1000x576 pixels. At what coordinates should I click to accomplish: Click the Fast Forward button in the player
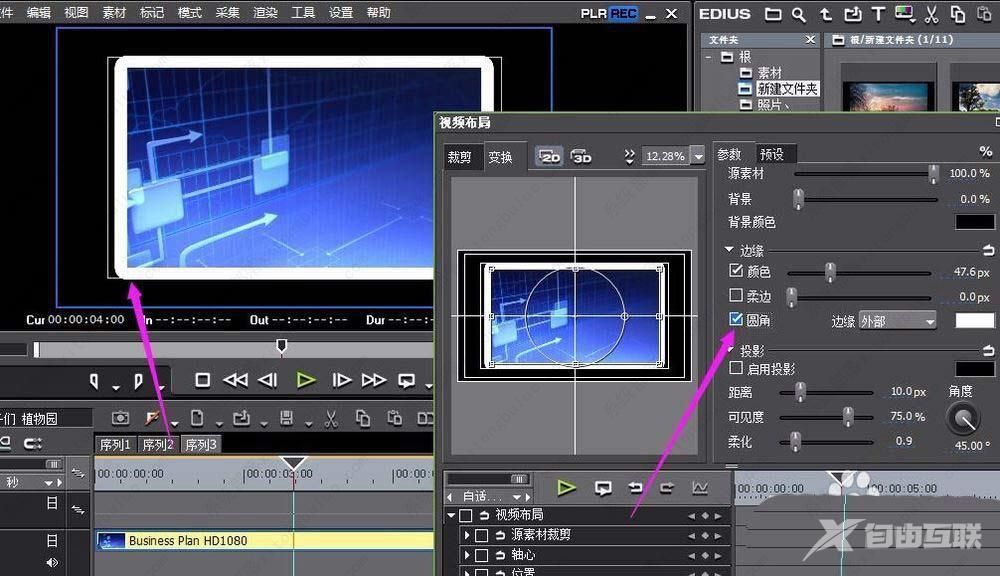pyautogui.click(x=374, y=381)
